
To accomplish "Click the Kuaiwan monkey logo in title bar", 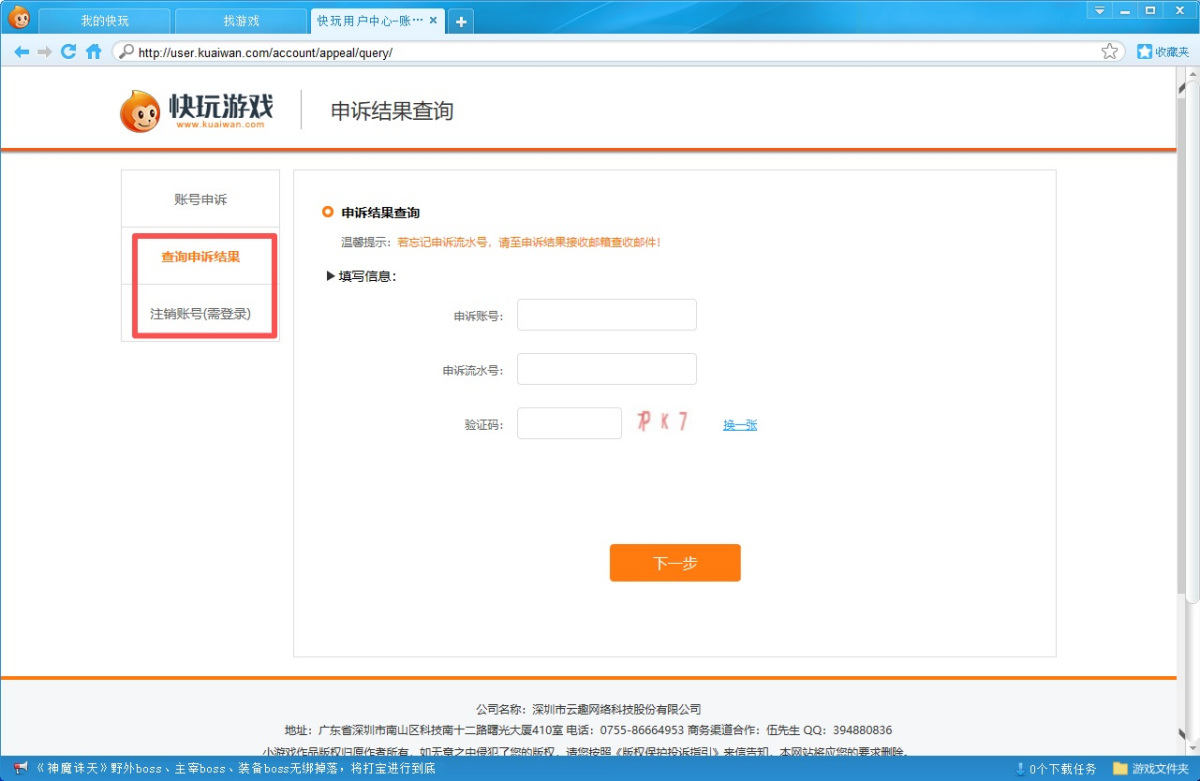I will [19, 17].
